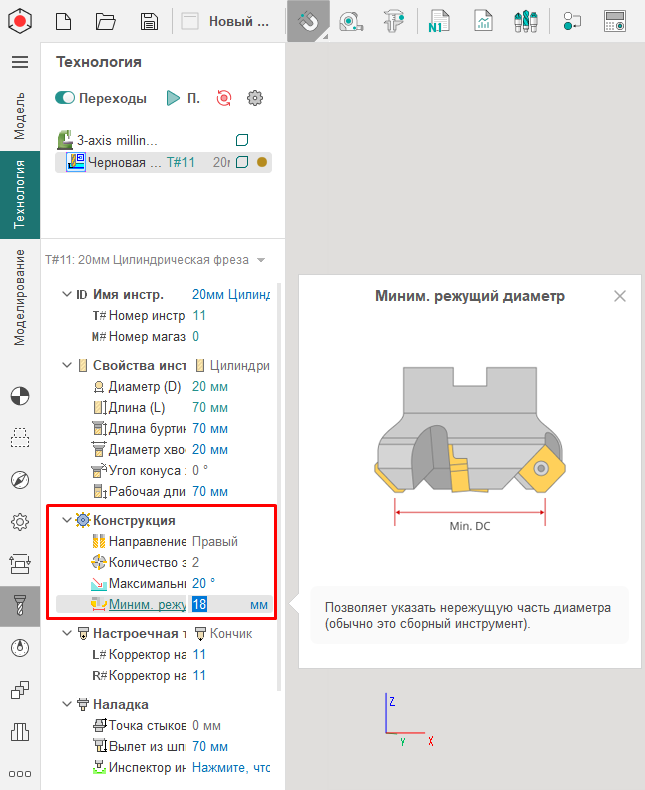Close the Миним. режущий диаметр help popup
Viewport: 645px width, 790px height.
pos(620,296)
